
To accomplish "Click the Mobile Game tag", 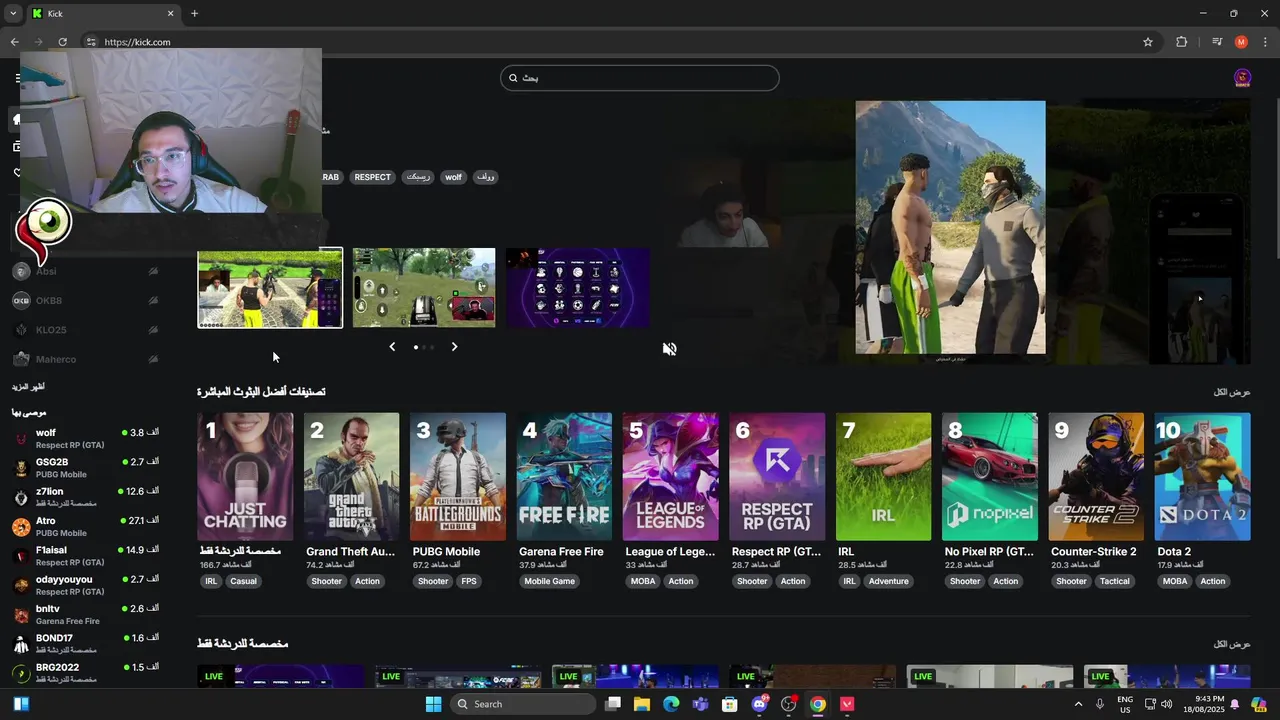I will coord(550,581).
